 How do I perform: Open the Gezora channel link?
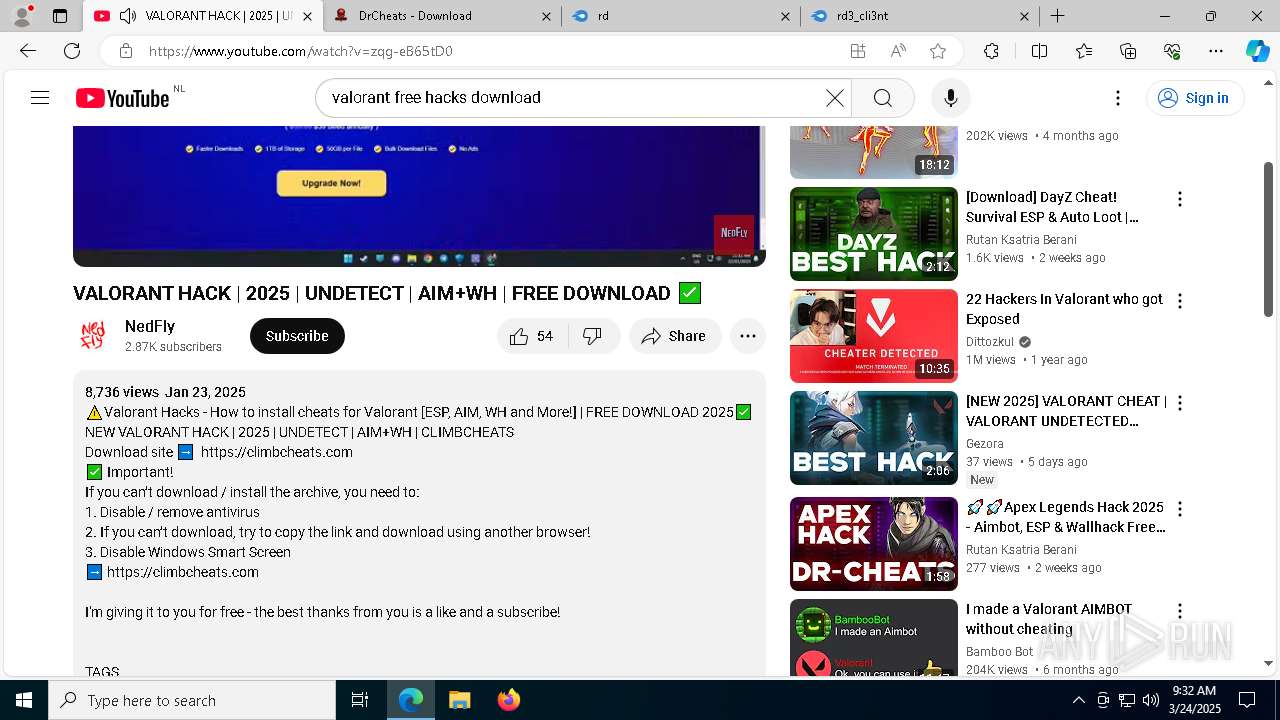tap(985, 444)
